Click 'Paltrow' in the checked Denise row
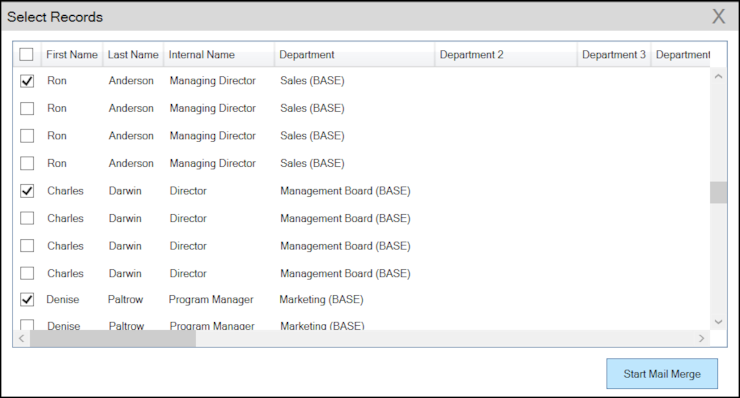This screenshot has height=398, width=740. 125,299
